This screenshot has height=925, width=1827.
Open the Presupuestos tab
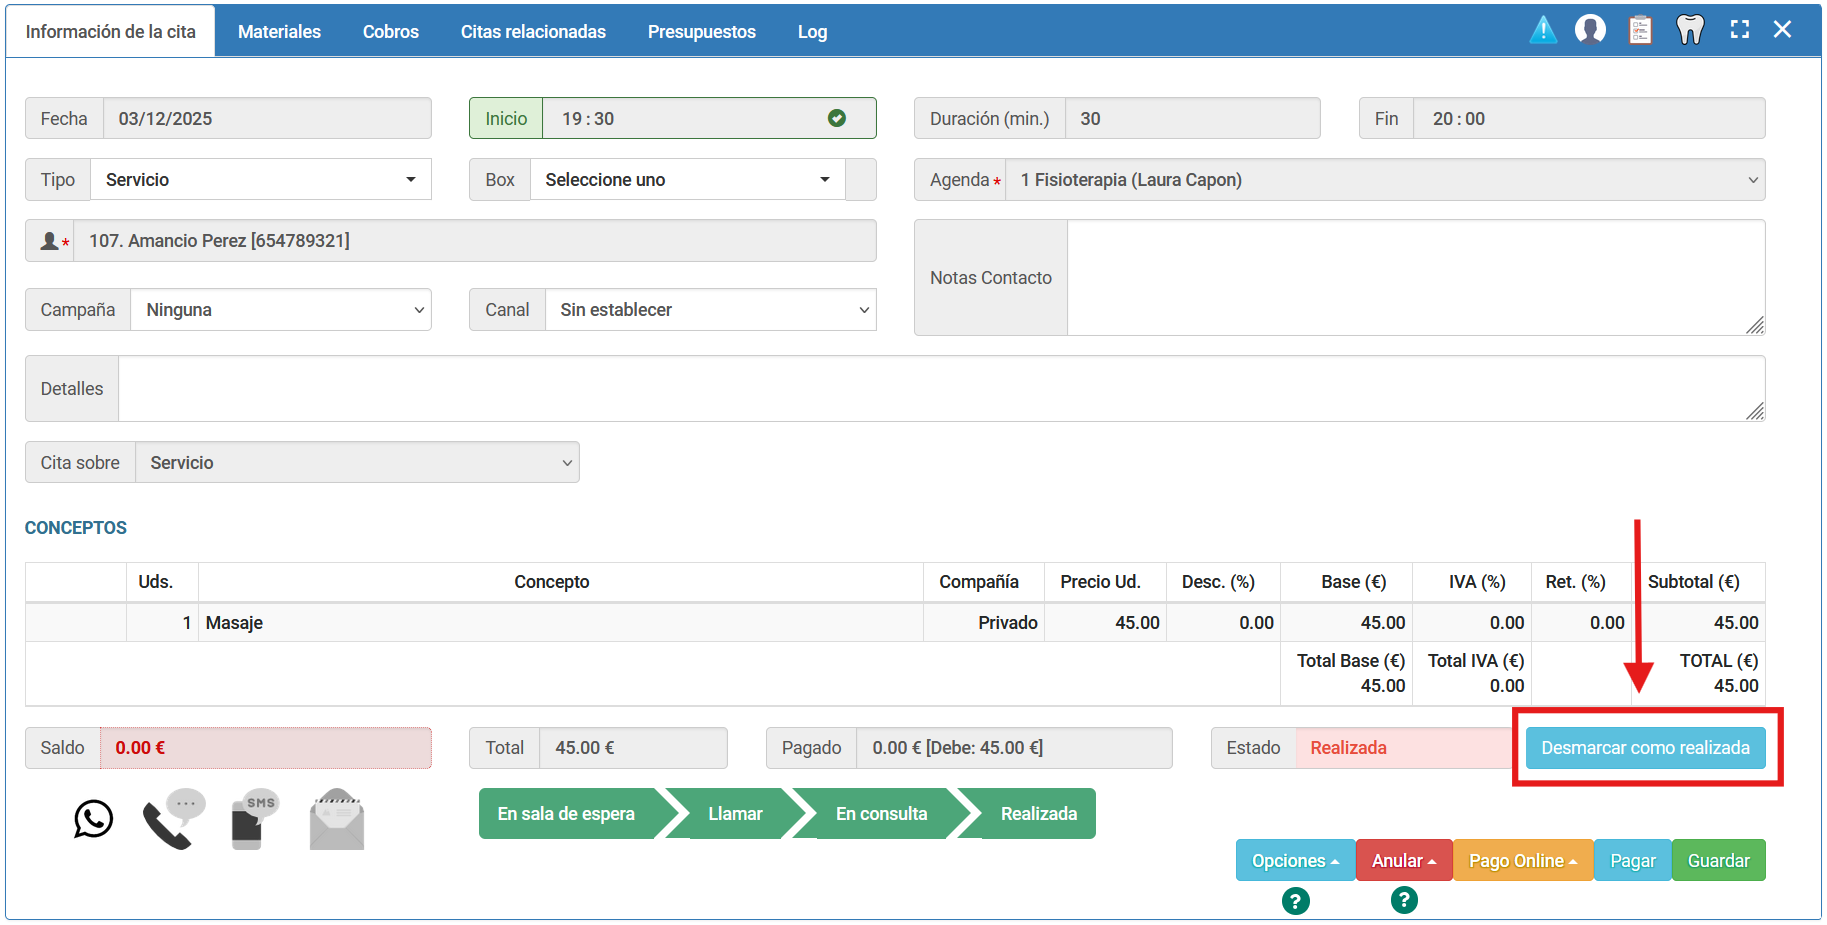click(701, 32)
